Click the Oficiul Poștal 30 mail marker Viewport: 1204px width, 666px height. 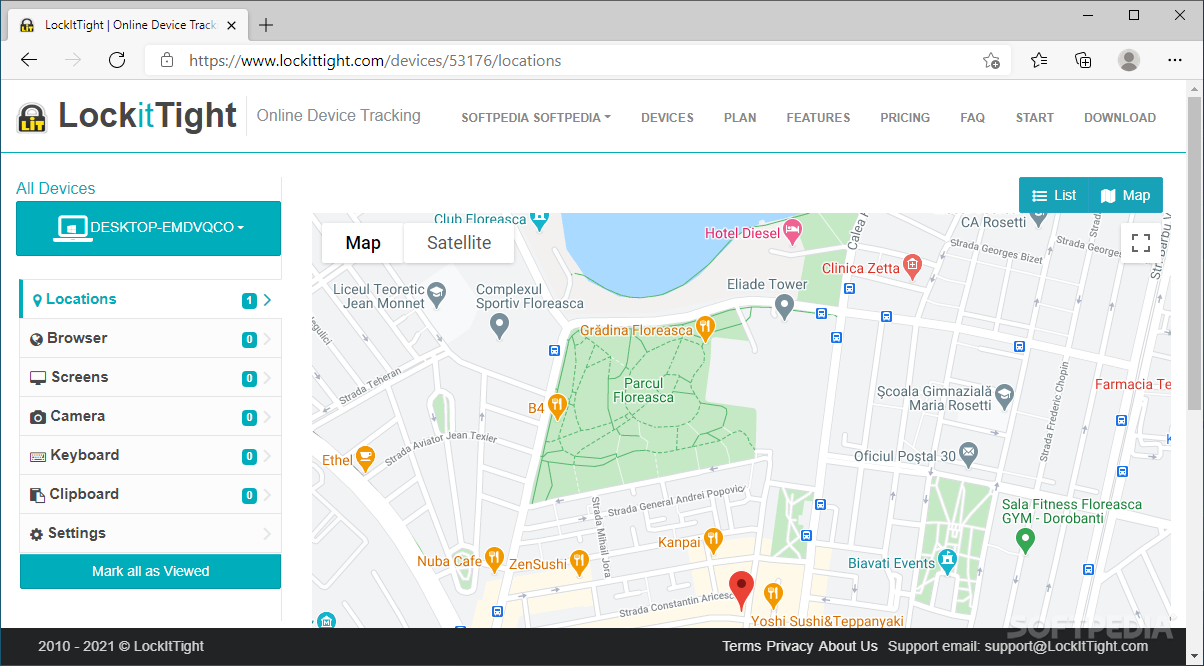(x=968, y=453)
